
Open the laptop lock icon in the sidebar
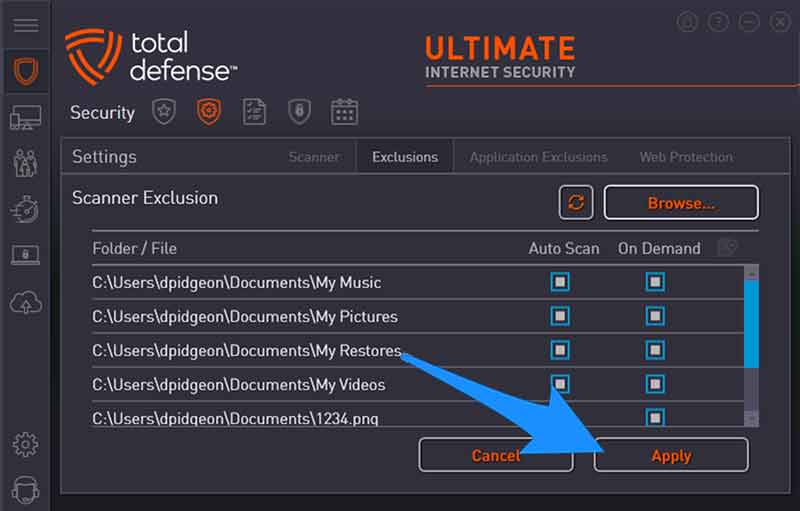pyautogui.click(x=25, y=254)
